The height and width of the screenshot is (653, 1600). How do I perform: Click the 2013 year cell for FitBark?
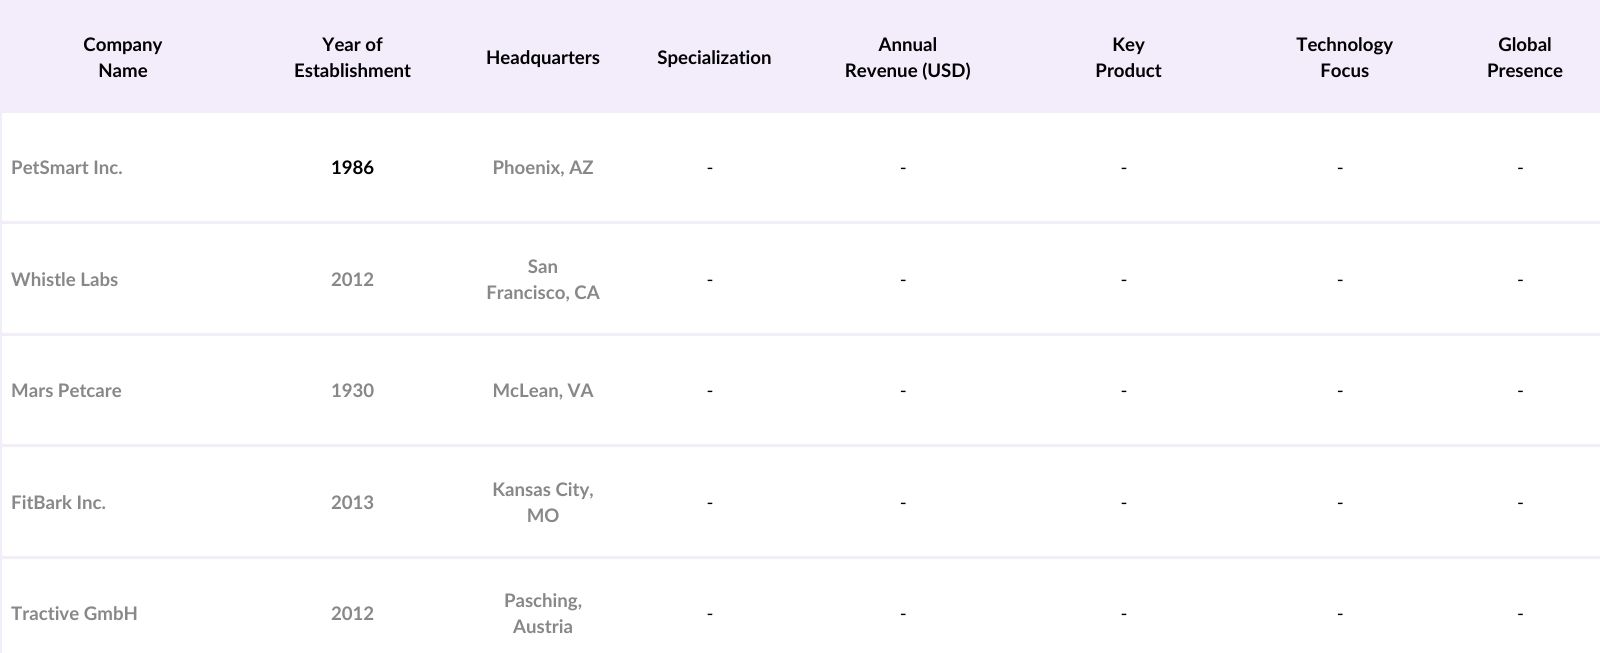352,503
